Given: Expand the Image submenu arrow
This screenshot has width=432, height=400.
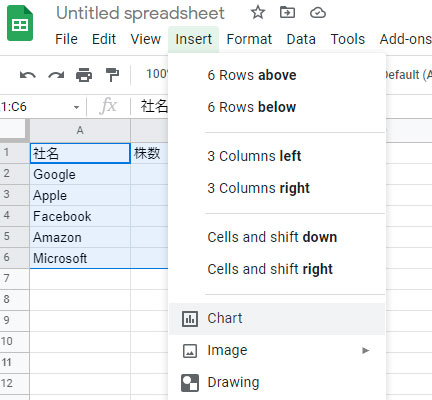Looking at the screenshot, I should (x=366, y=350).
